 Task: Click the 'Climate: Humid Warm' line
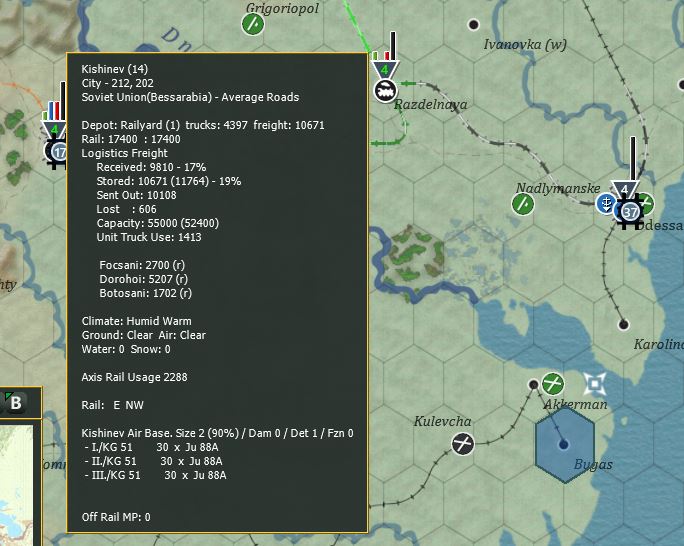pos(137,321)
